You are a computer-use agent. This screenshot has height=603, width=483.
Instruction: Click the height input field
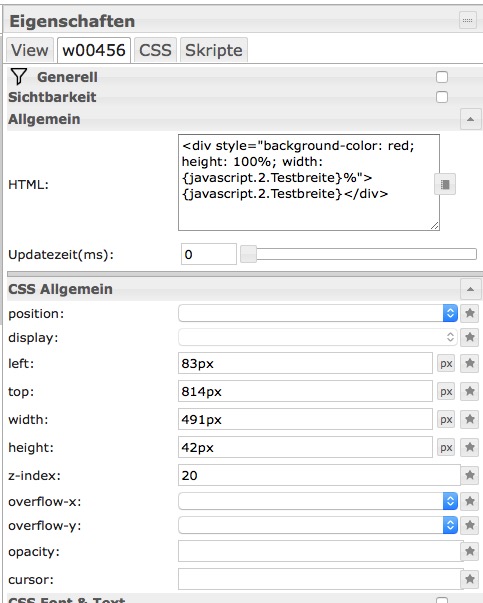pos(305,447)
